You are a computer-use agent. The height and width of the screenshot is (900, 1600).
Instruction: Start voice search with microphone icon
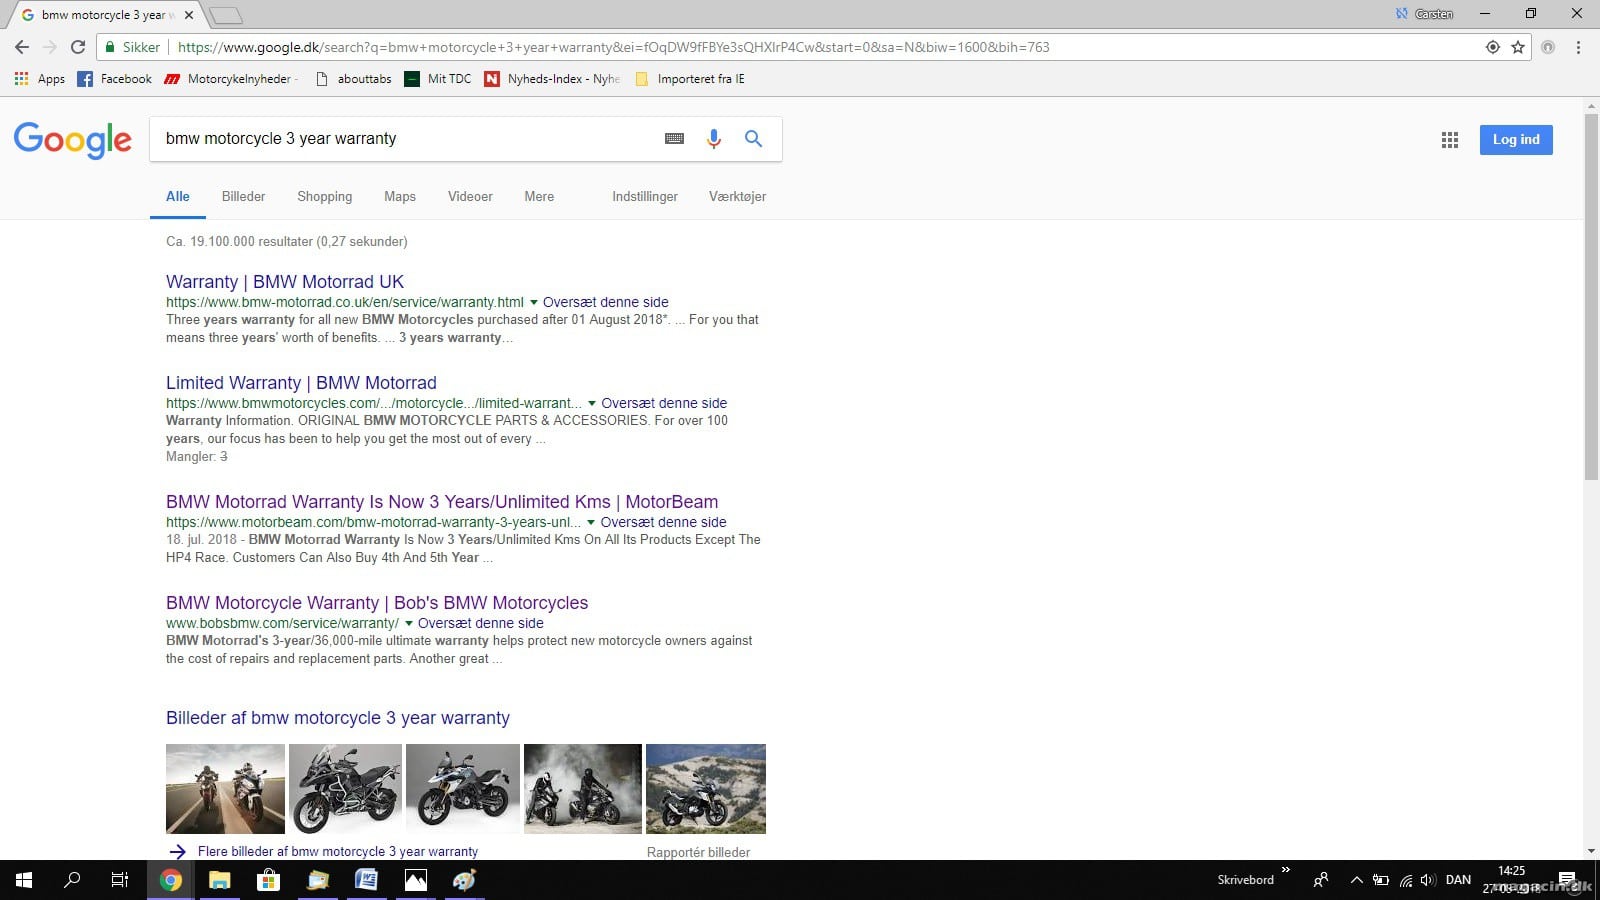pos(714,139)
